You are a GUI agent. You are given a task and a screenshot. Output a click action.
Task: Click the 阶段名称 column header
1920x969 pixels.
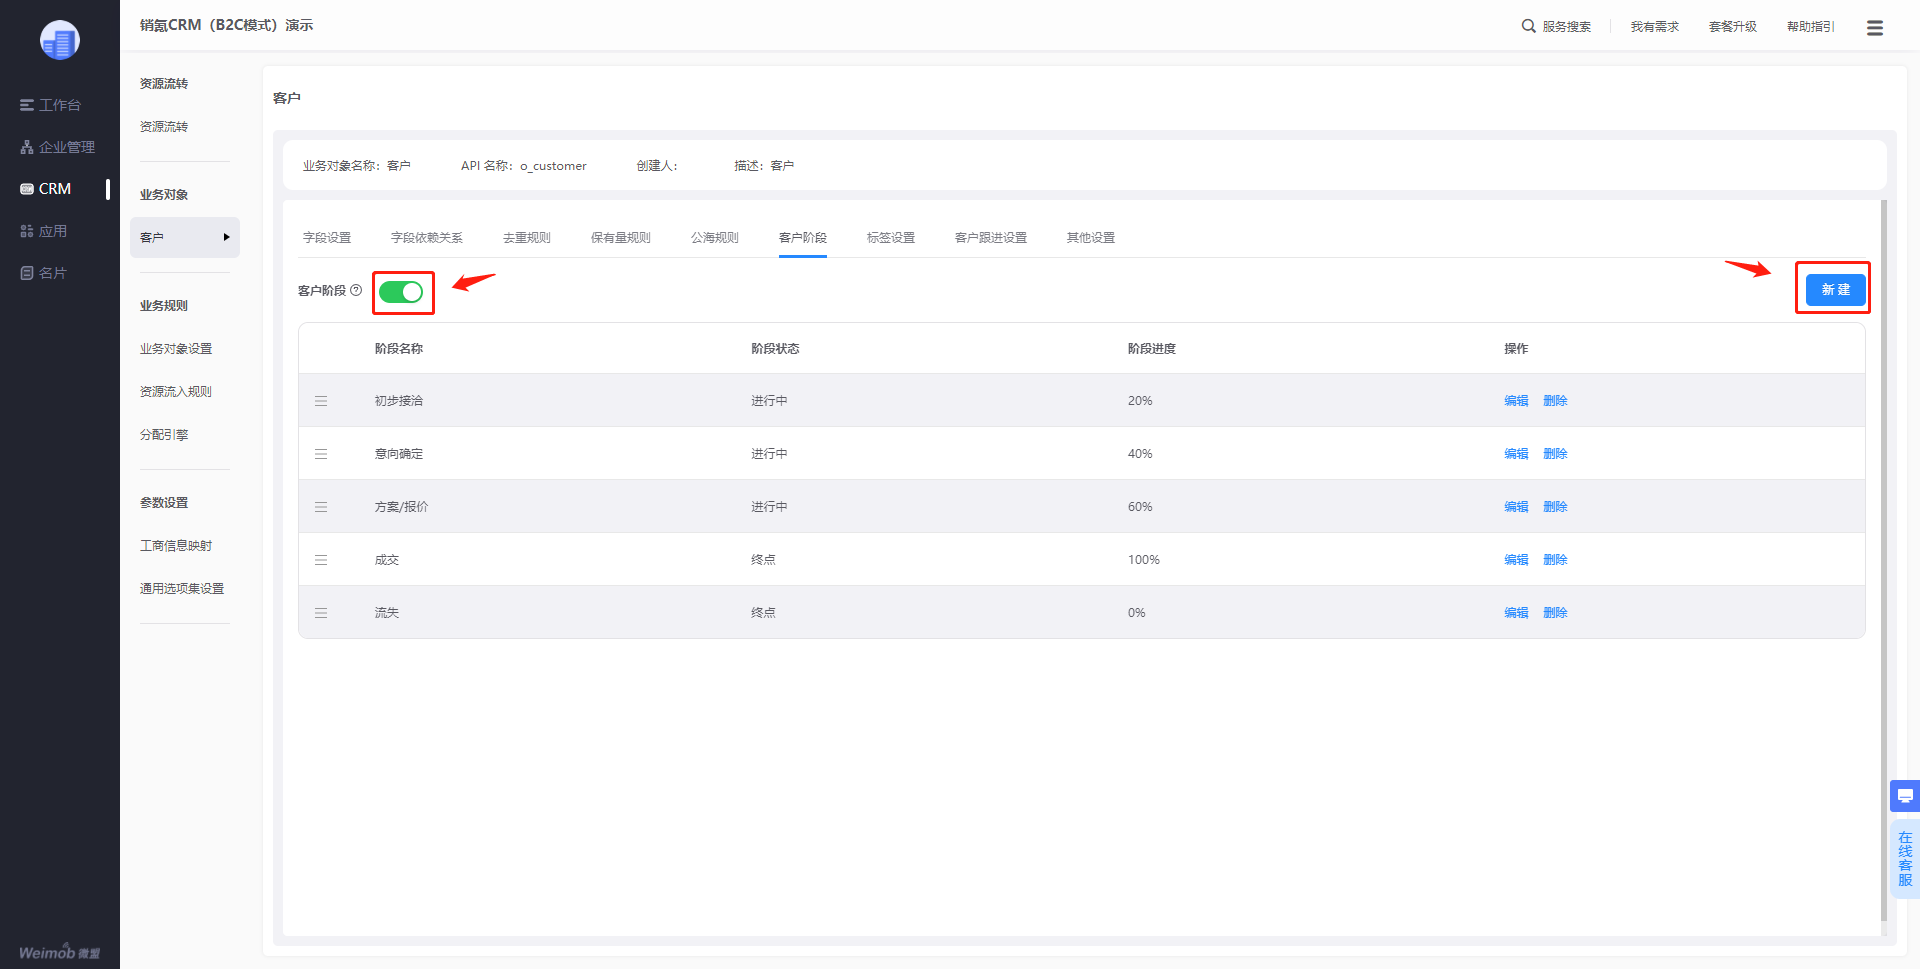tap(399, 349)
